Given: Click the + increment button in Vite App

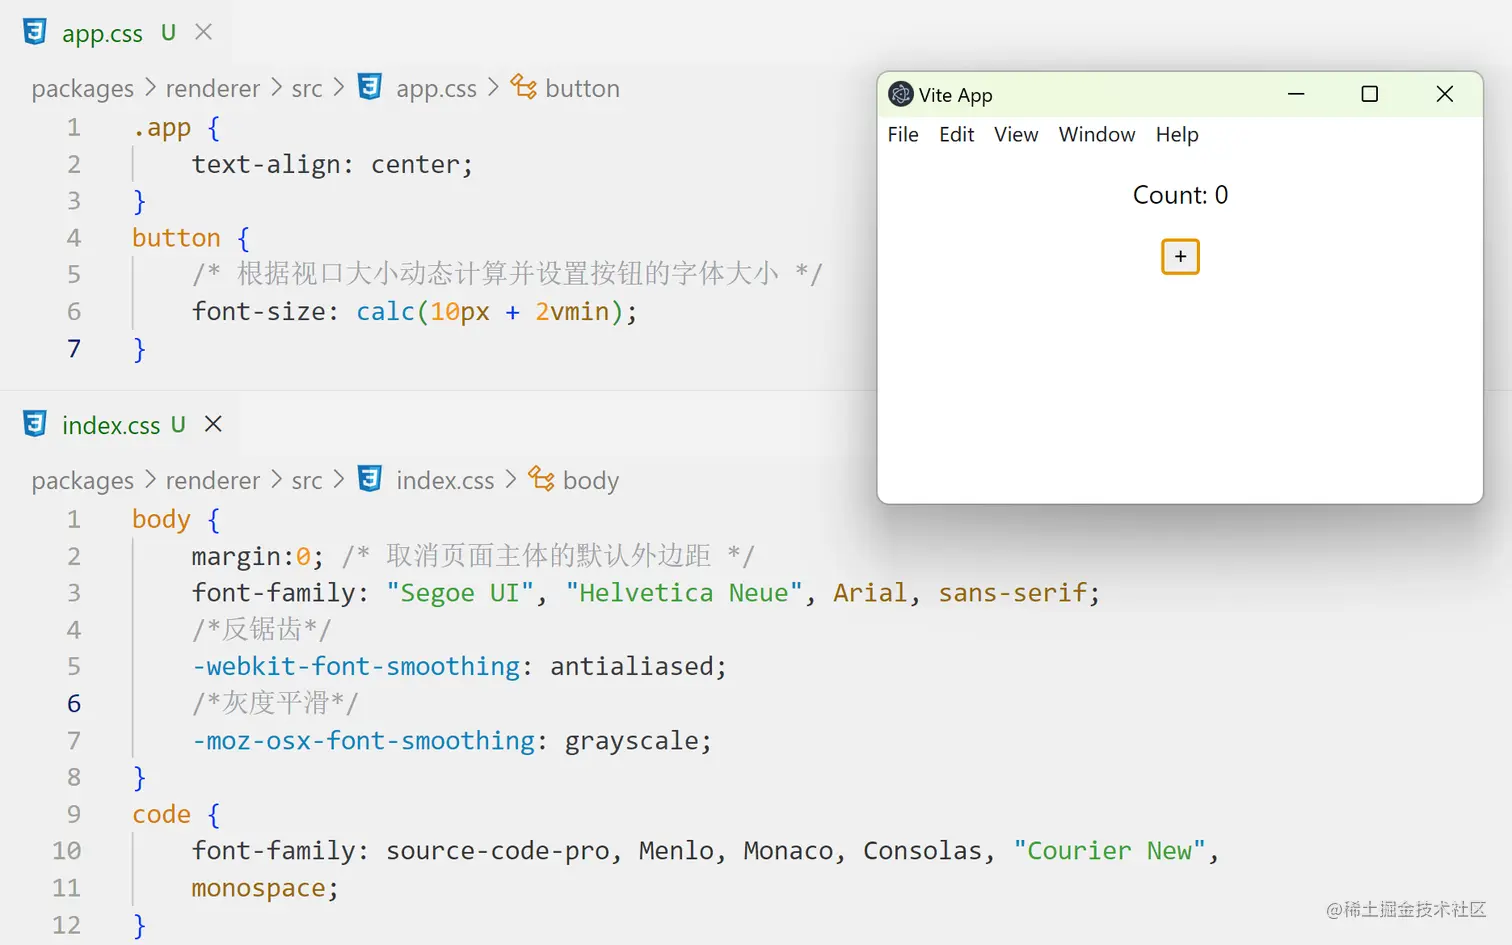Looking at the screenshot, I should click(x=1180, y=257).
